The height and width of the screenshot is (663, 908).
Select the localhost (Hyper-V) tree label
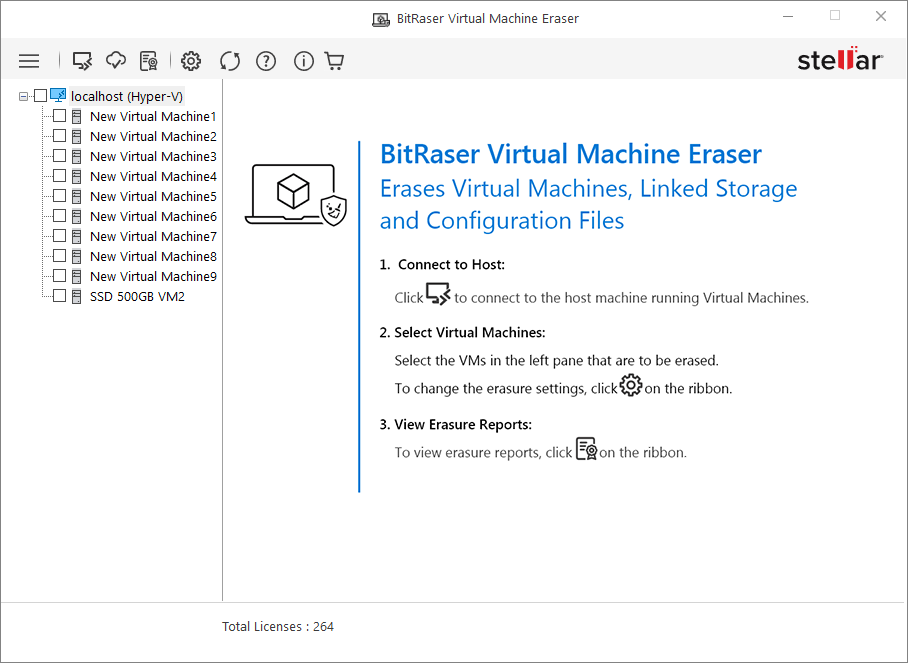[127, 96]
